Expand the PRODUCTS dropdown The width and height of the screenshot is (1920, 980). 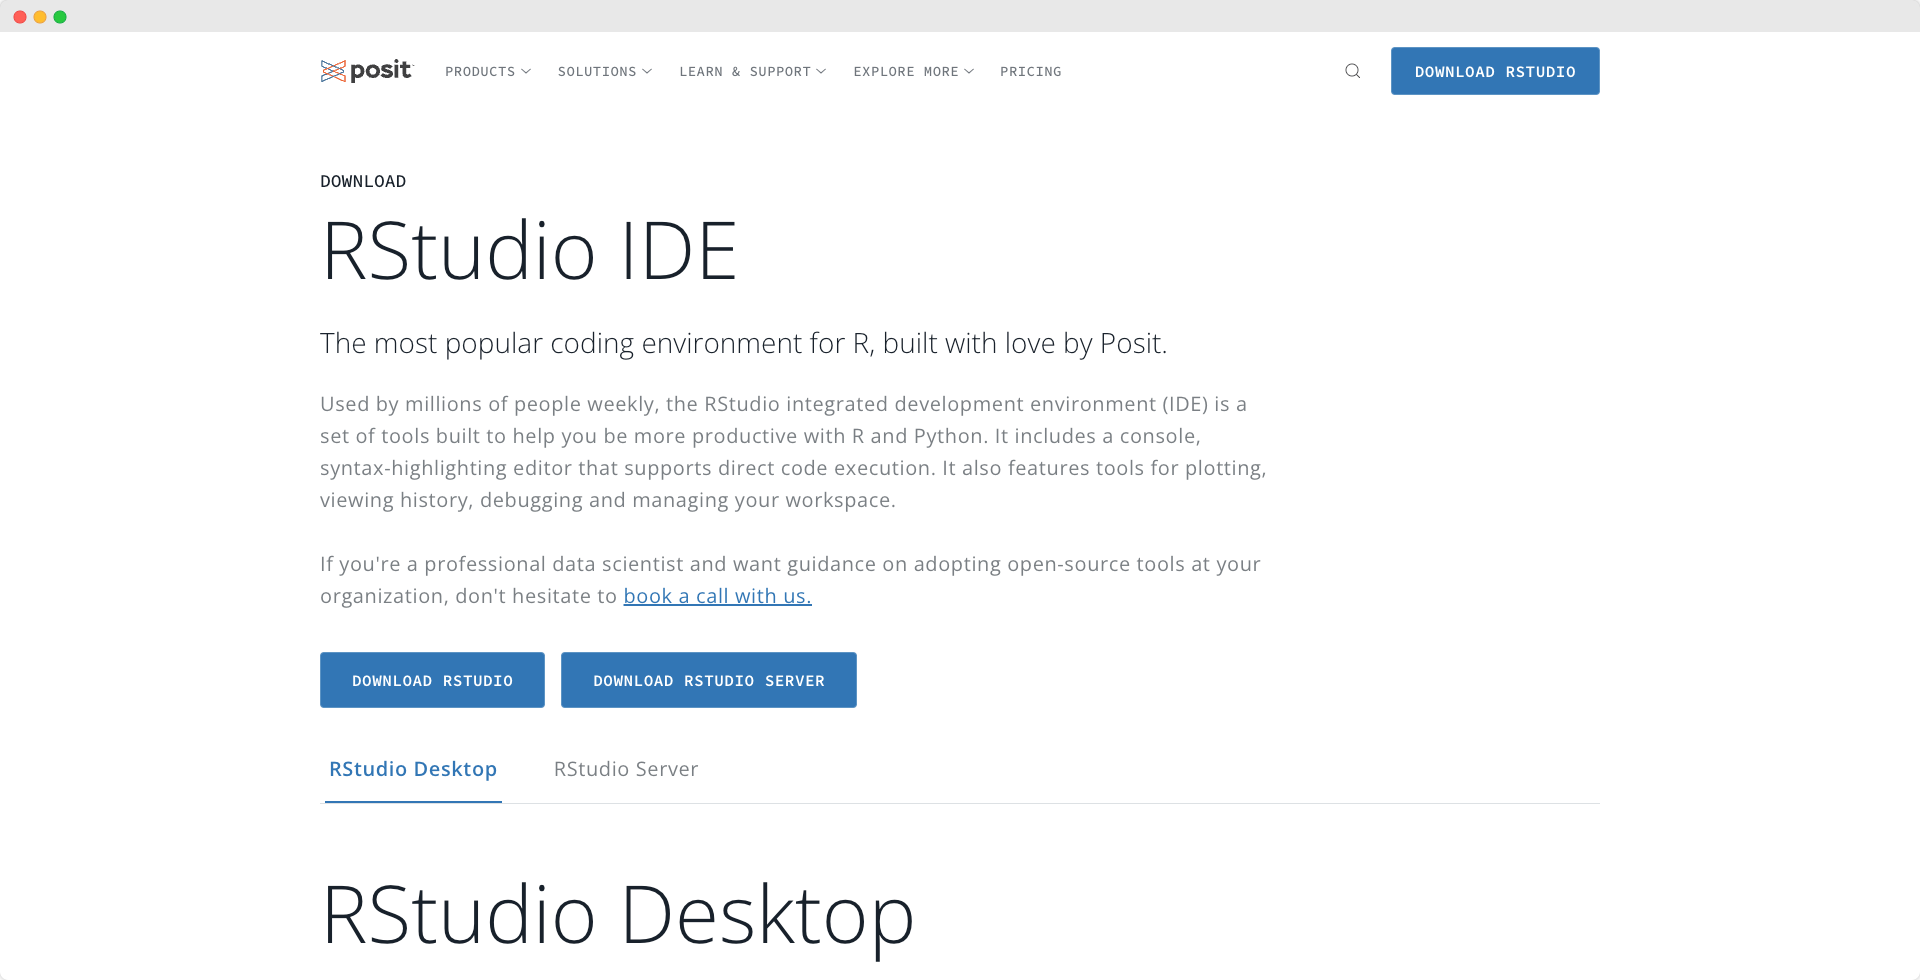[x=487, y=71]
